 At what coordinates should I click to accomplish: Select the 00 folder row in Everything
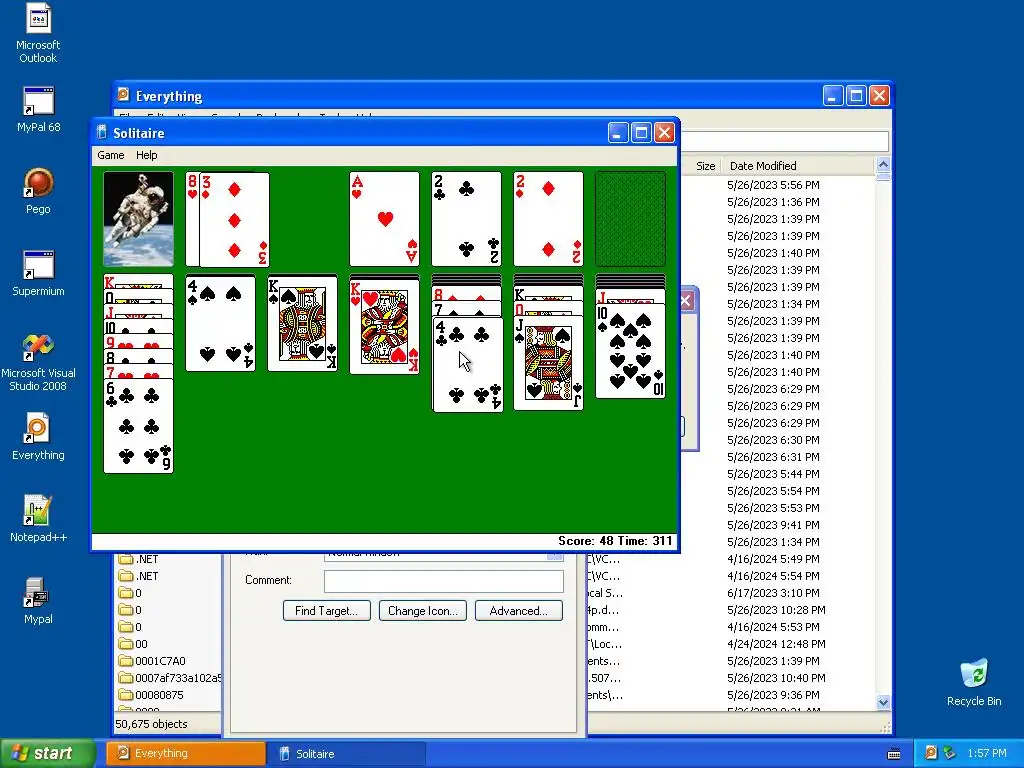[134, 644]
